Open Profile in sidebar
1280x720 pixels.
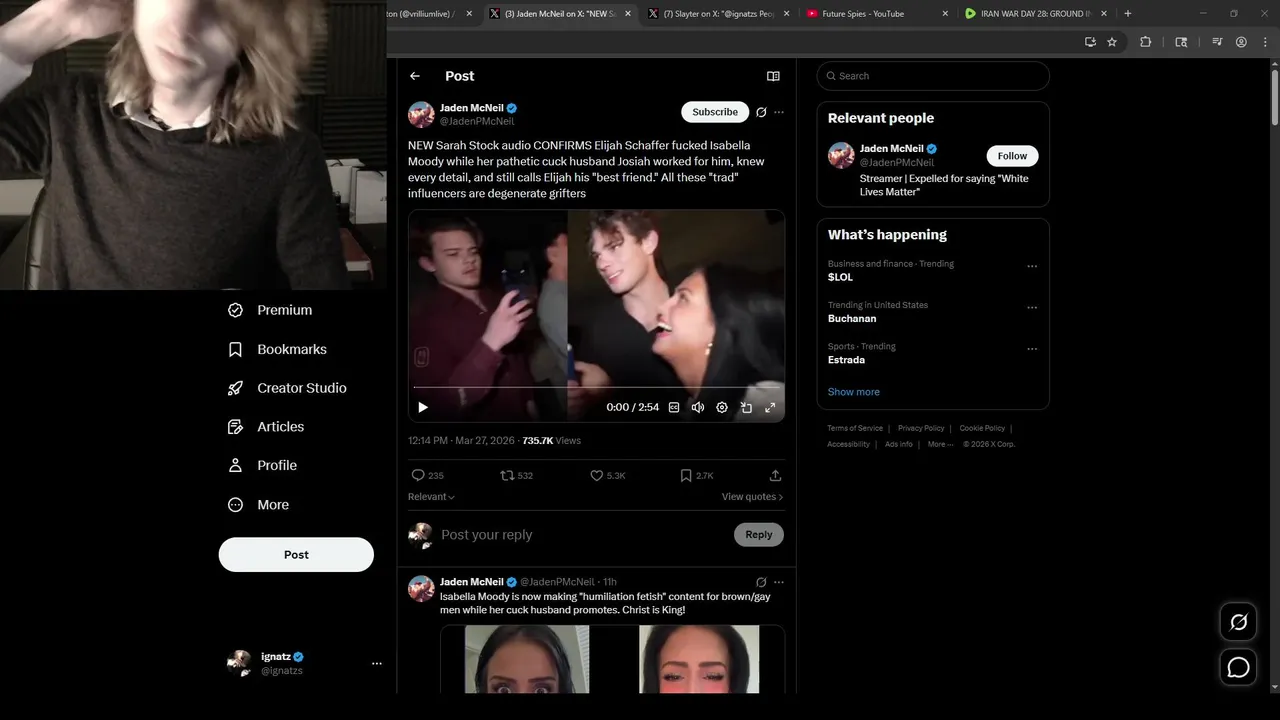click(262, 465)
